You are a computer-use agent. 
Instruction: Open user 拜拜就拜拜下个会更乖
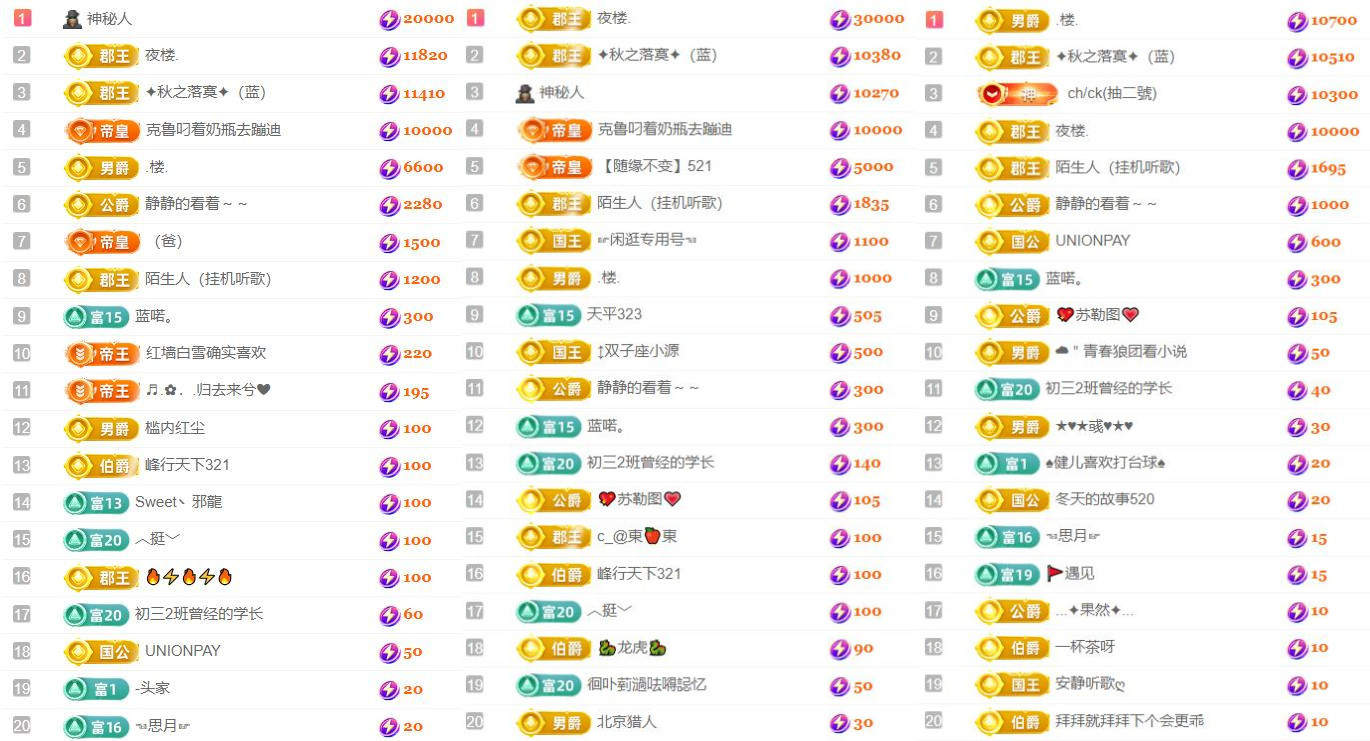pos(1130,721)
